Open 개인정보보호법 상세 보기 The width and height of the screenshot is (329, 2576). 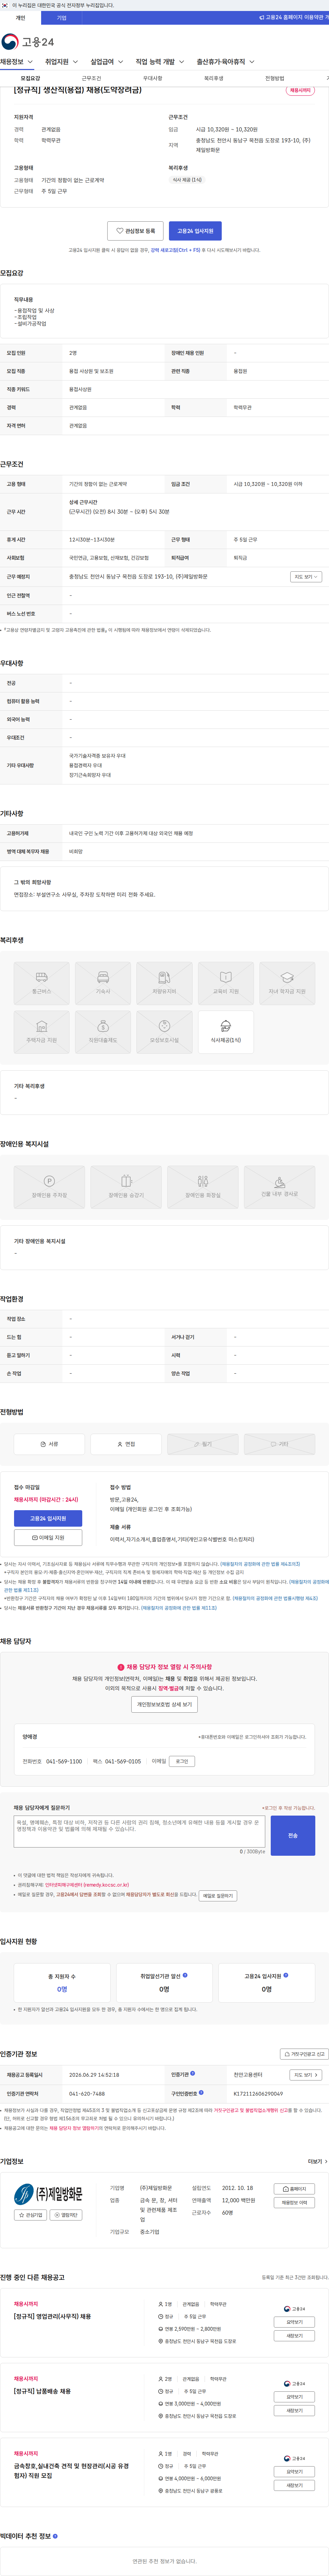(x=164, y=1704)
